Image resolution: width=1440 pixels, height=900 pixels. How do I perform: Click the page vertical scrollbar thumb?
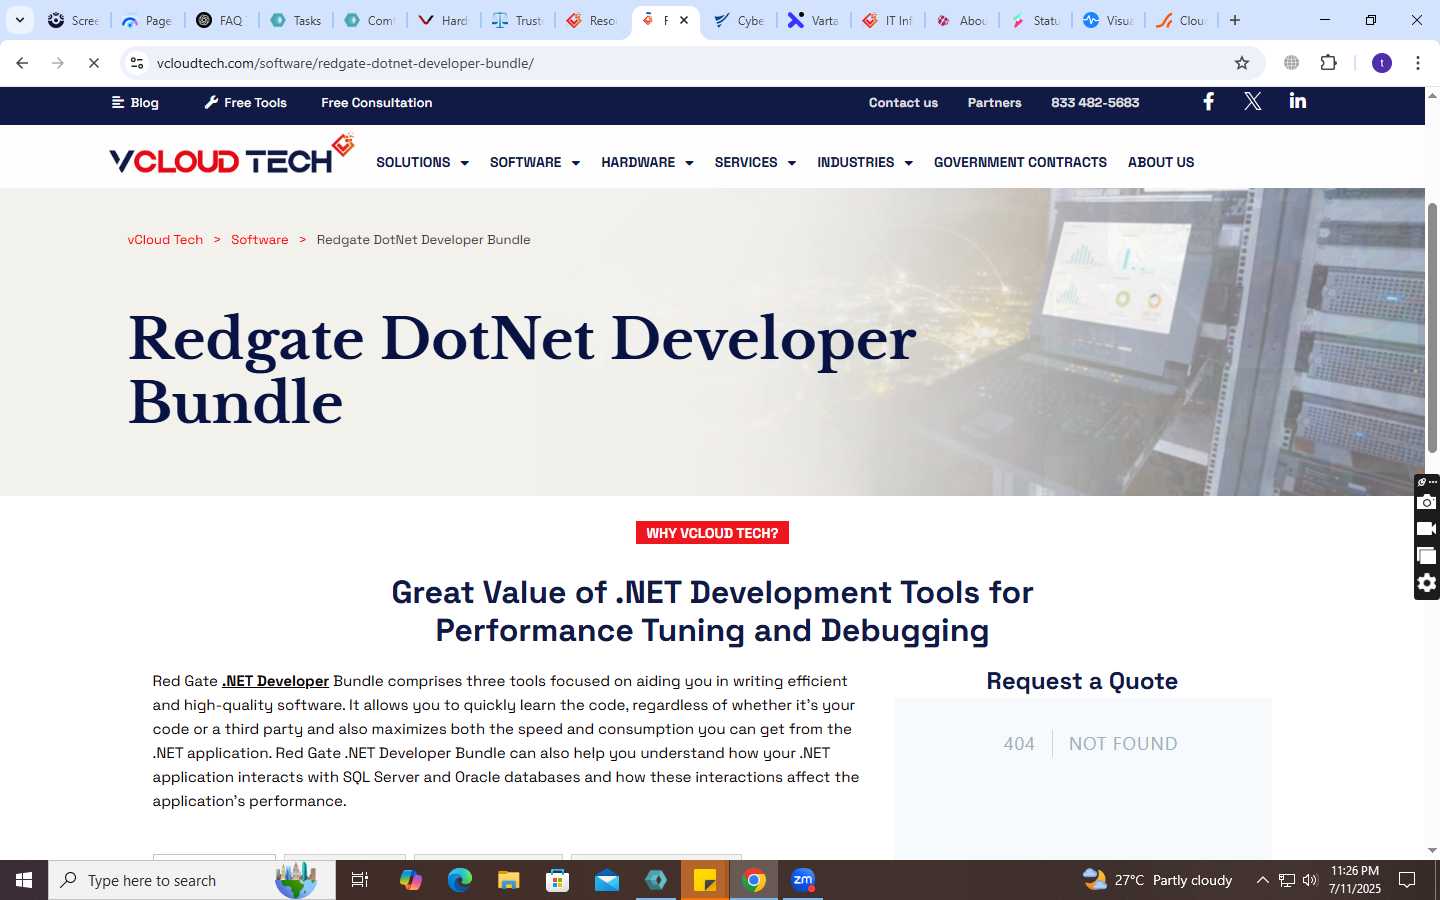pos(1432,327)
